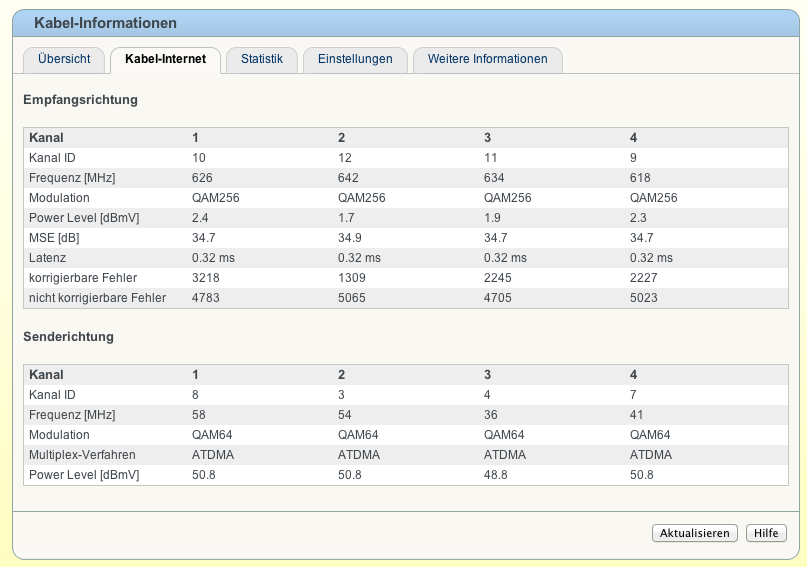Viewport: 807px width, 567px height.
Task: Open the Einstellungen tab
Action: point(355,59)
